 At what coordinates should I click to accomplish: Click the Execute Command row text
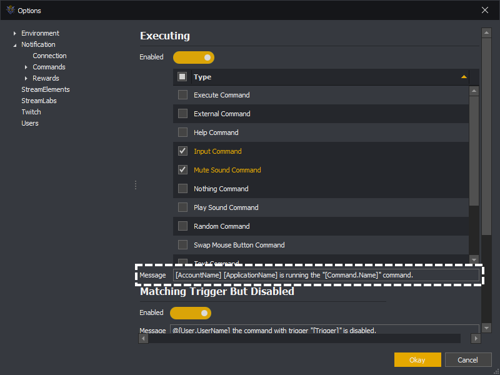coord(222,95)
